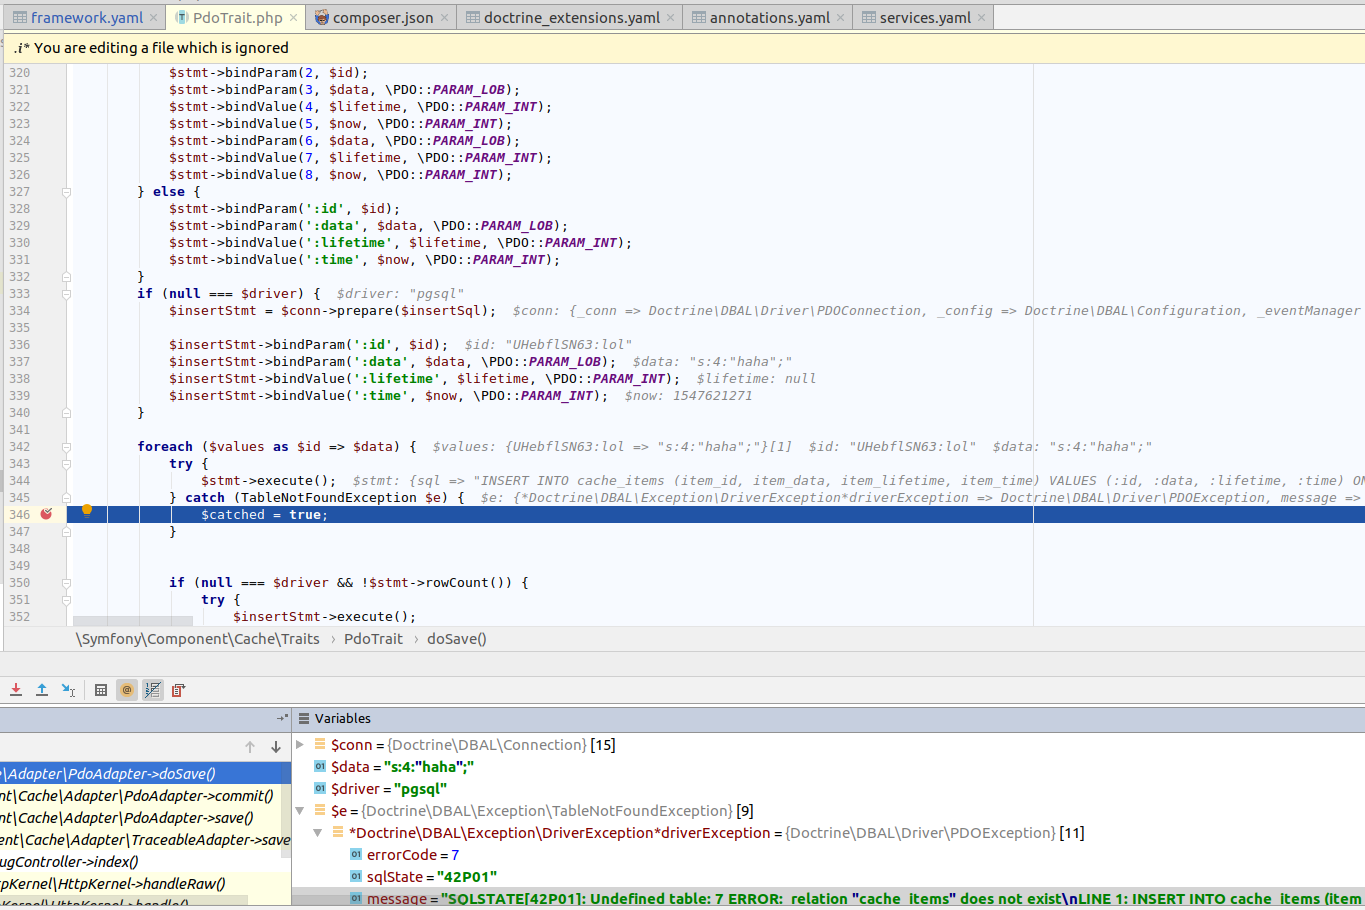Switch to the framework.yaml tab
The width and height of the screenshot is (1365, 910).
[86, 17]
